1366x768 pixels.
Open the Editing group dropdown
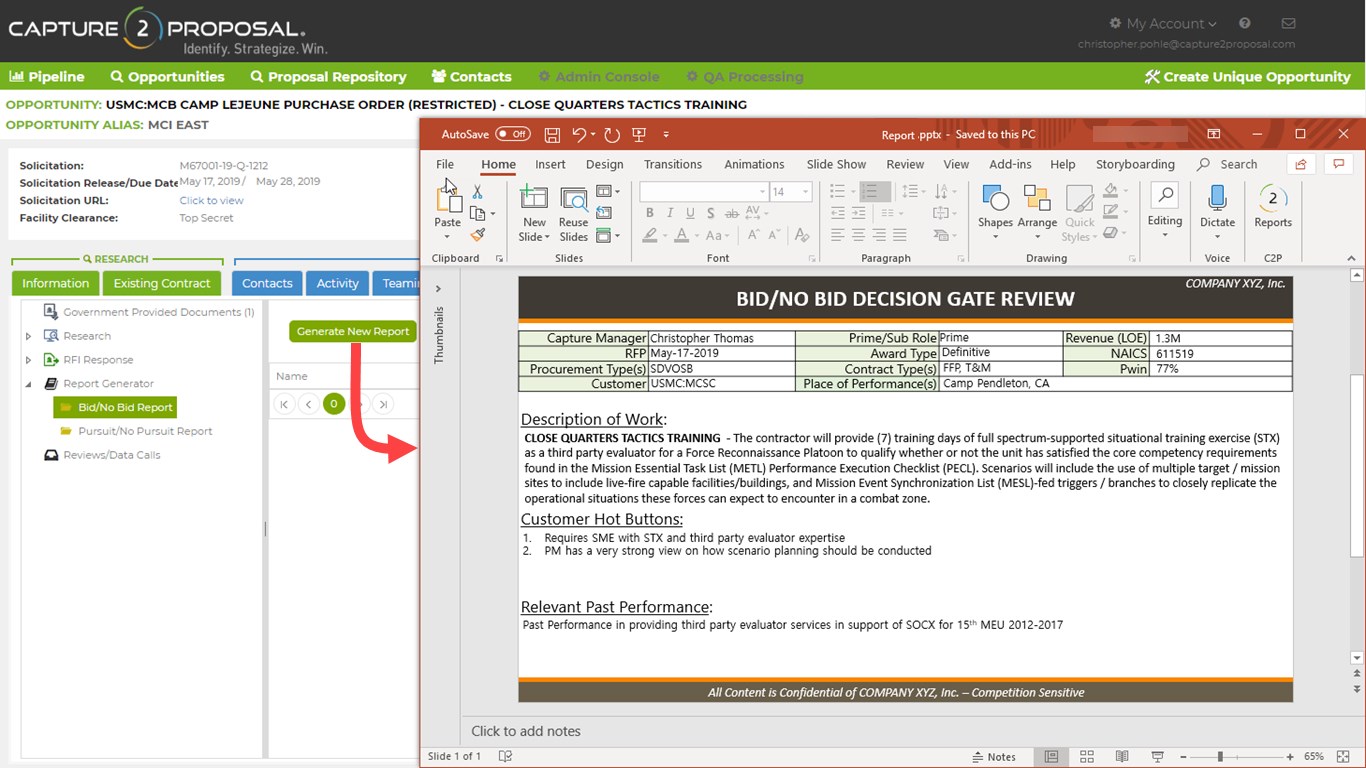1165,211
